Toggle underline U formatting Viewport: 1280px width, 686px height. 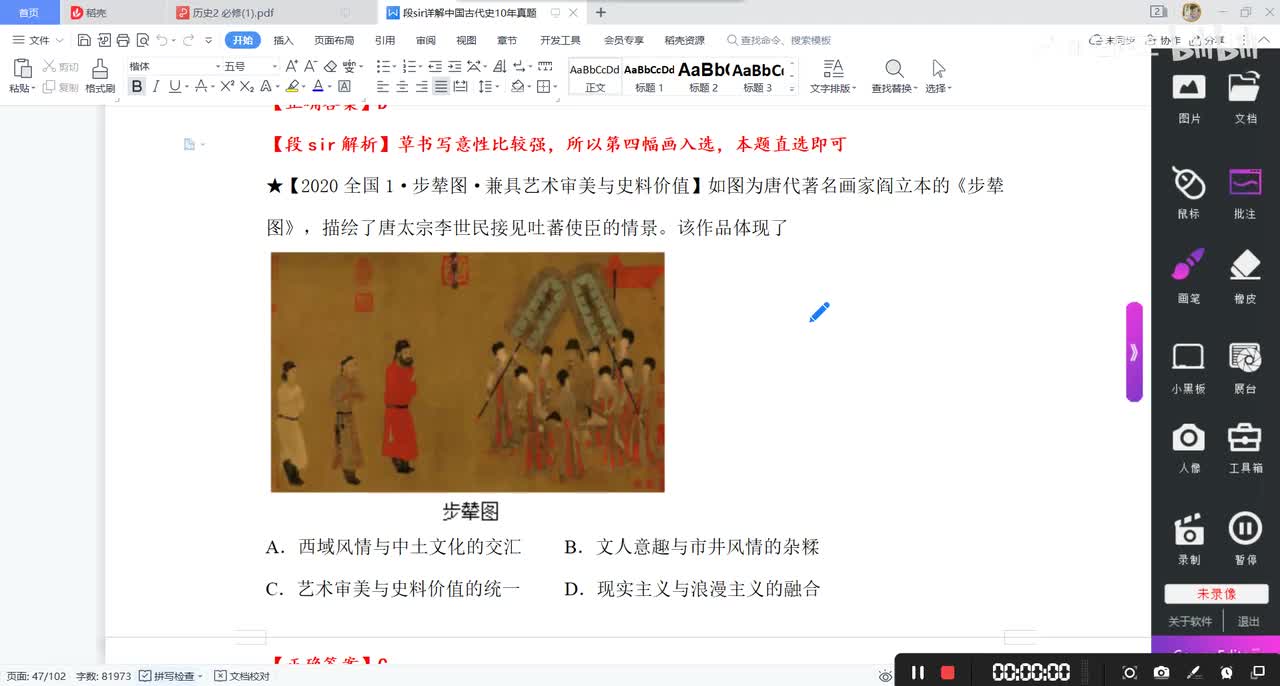point(174,87)
